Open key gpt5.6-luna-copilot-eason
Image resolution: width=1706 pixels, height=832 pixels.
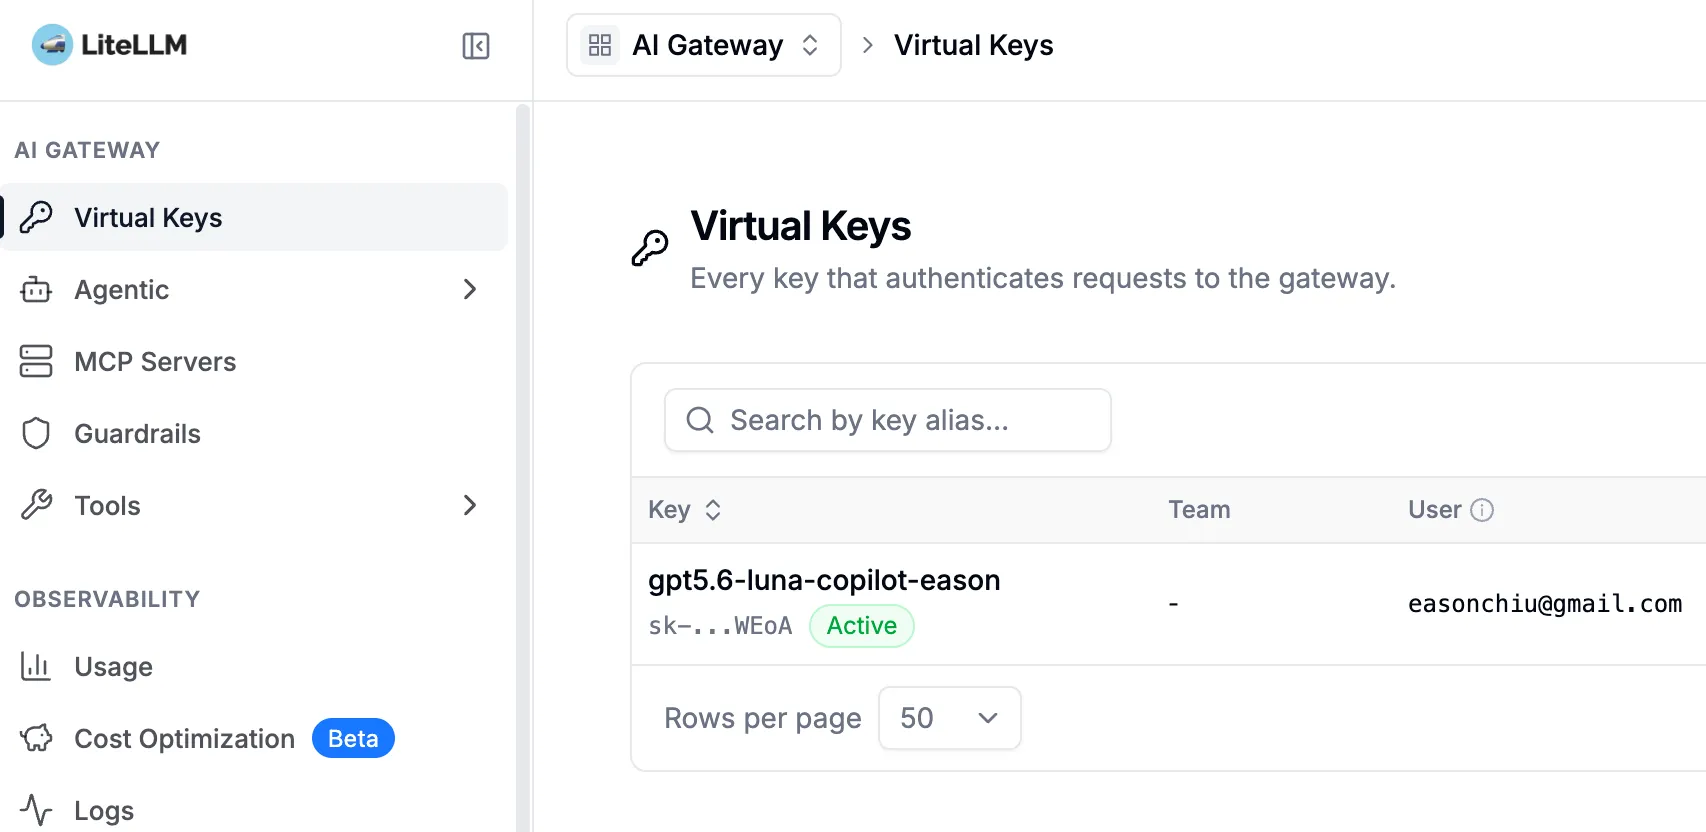pyautogui.click(x=824, y=580)
